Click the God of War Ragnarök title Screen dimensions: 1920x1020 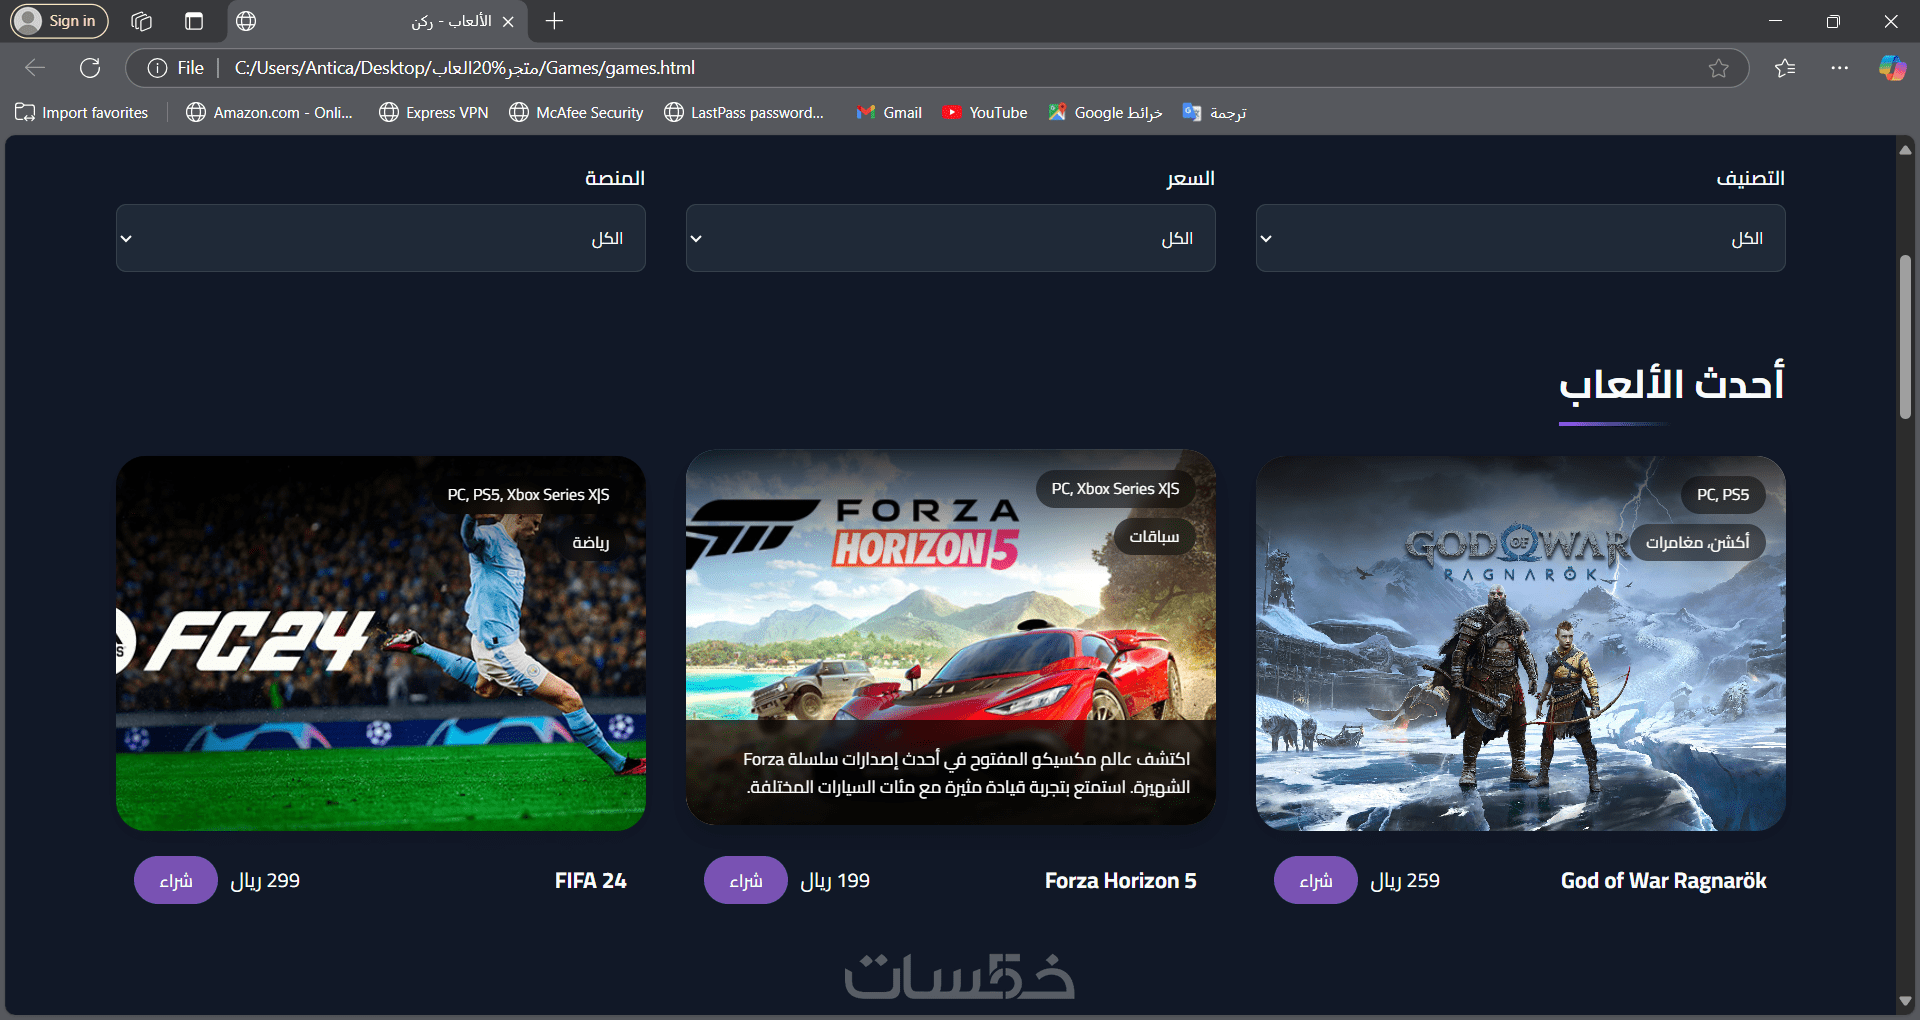pos(1663,881)
